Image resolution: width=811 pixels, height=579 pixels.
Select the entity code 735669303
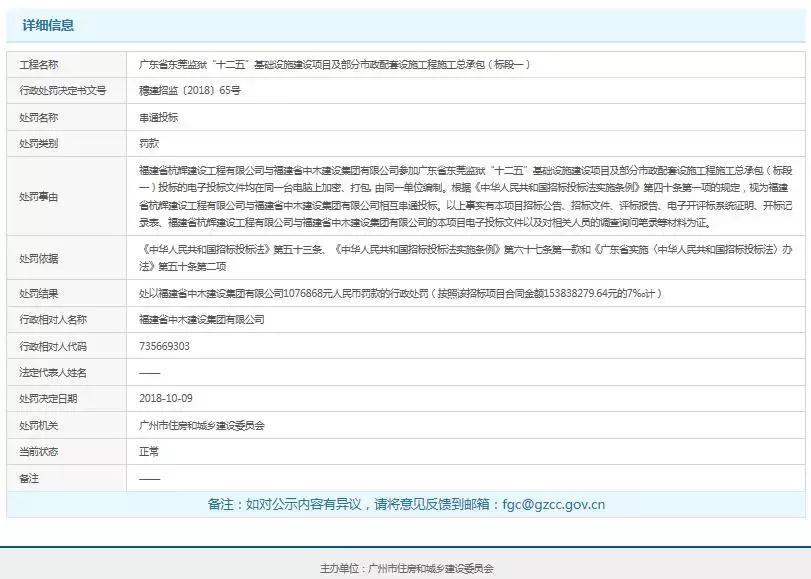165,349
